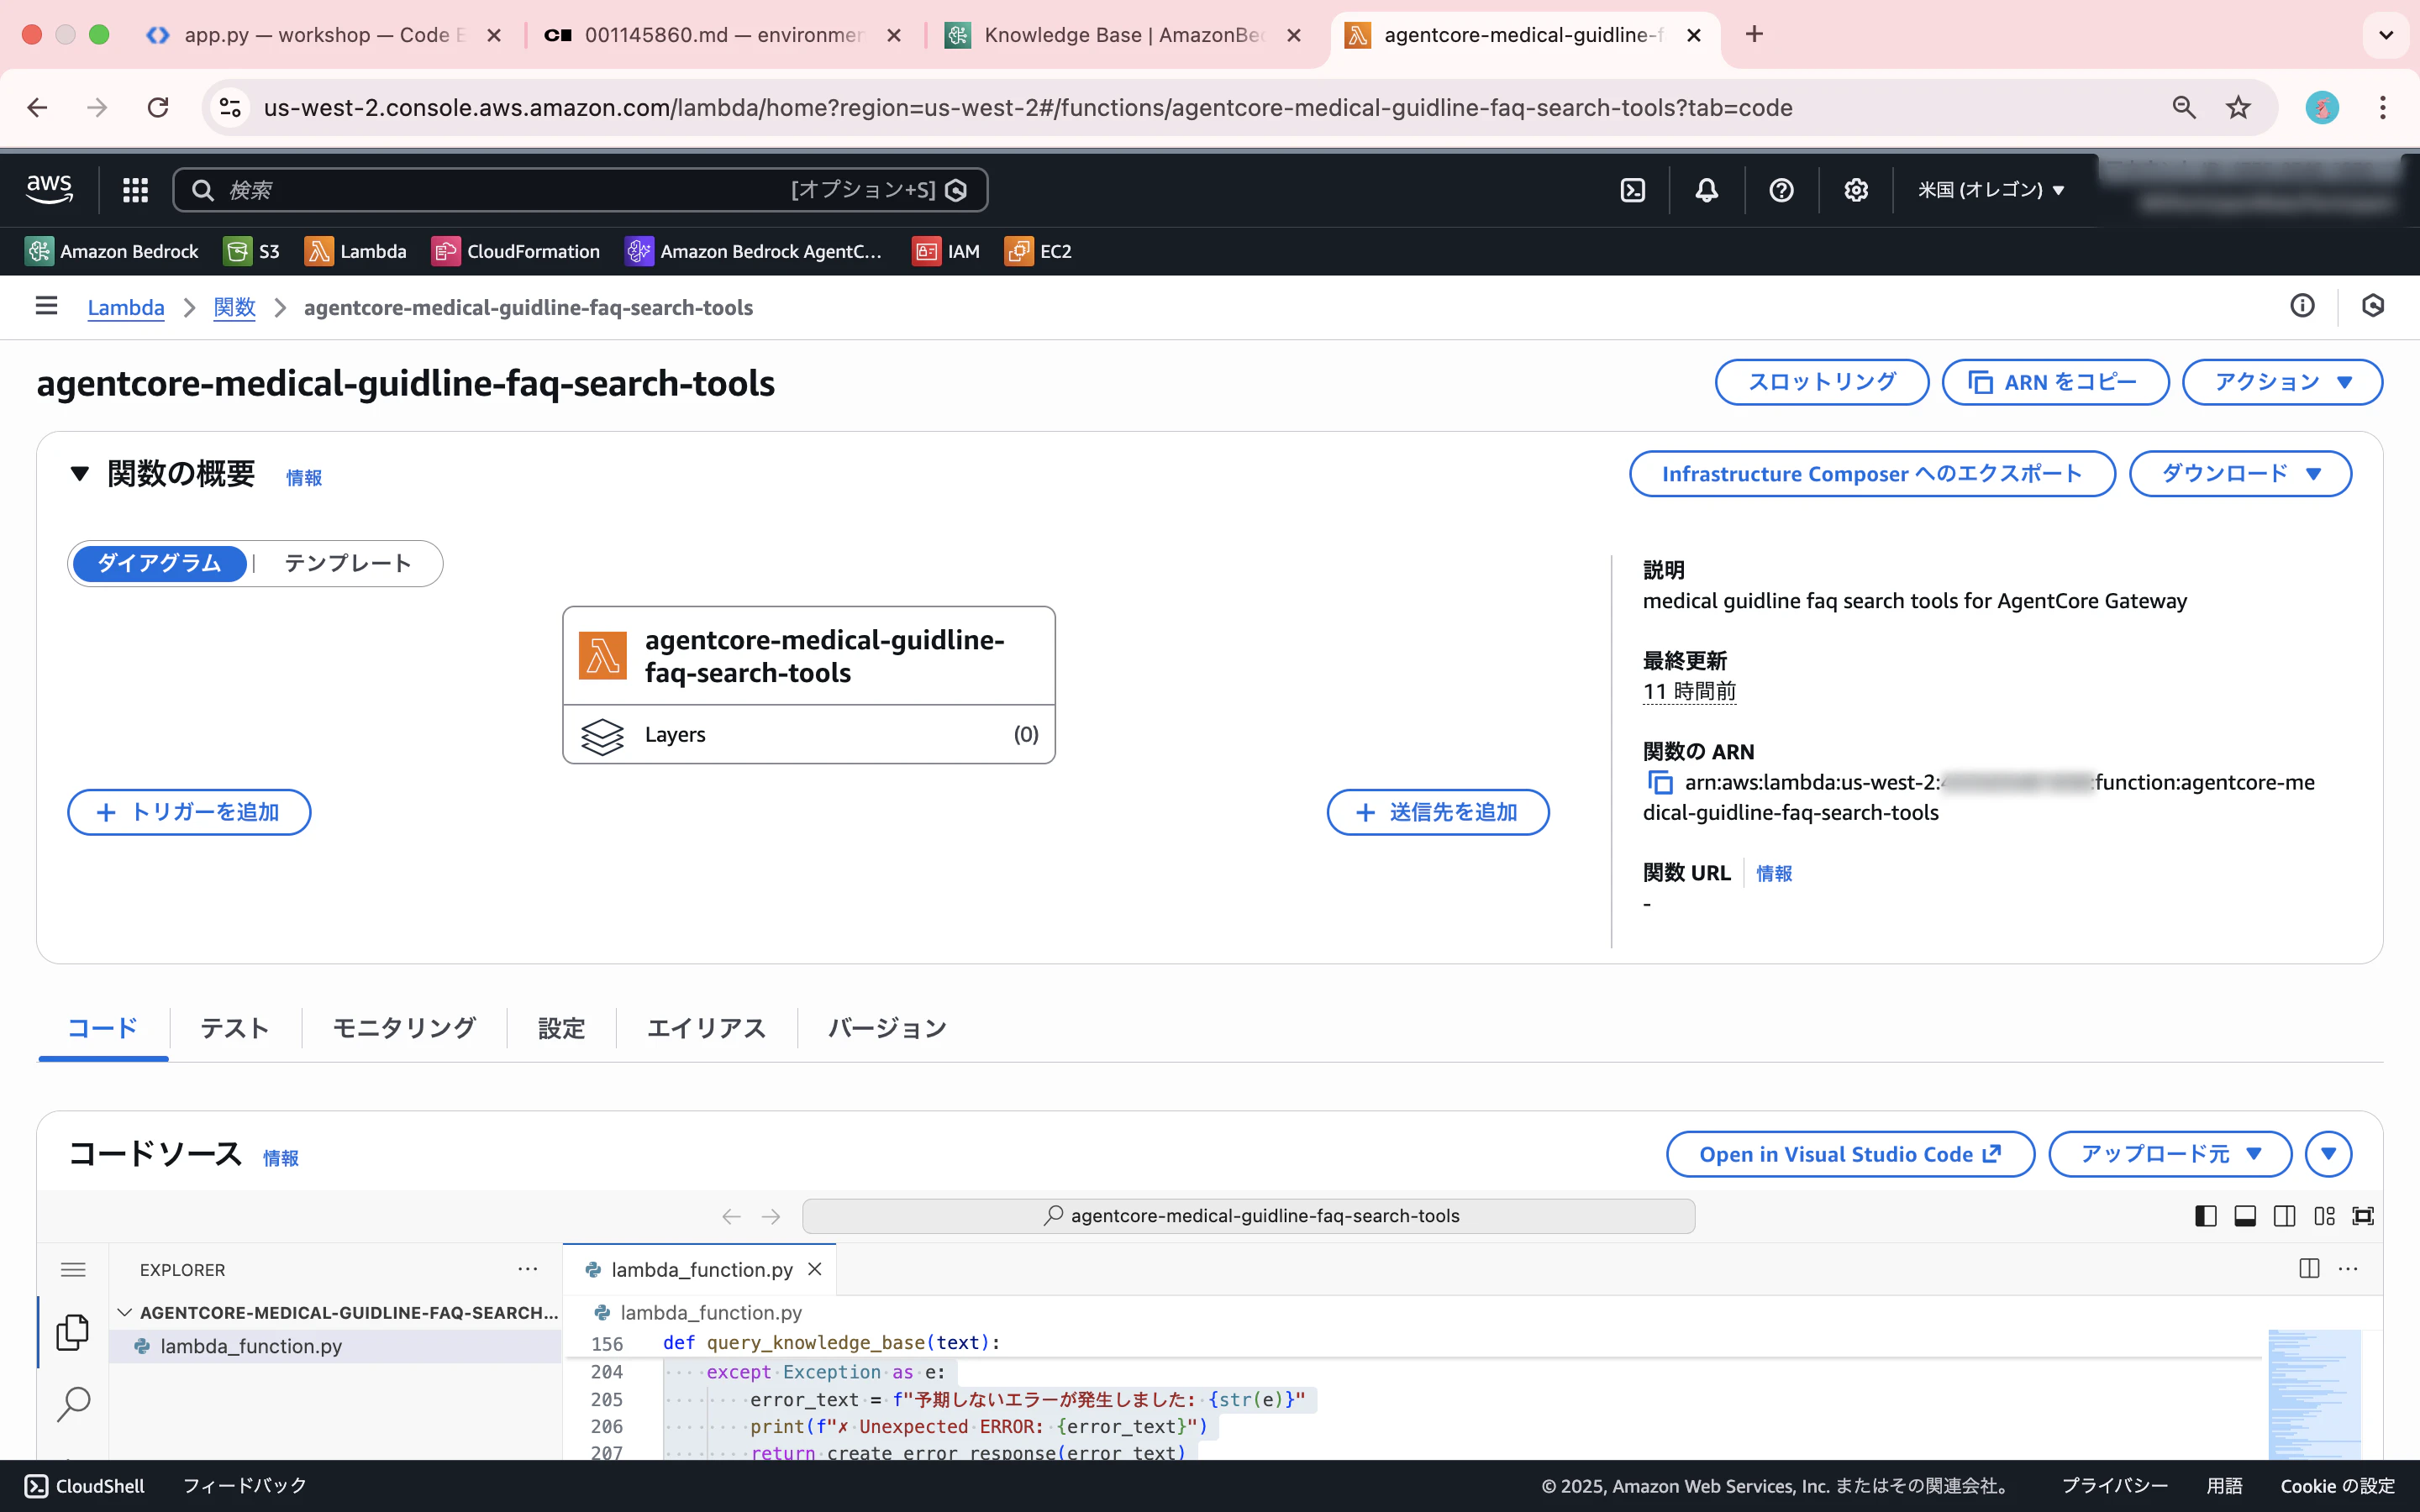Open the Amazon Bedrock shortcut in favorites bar
Screen dimensions: 2420x1512
(112, 251)
